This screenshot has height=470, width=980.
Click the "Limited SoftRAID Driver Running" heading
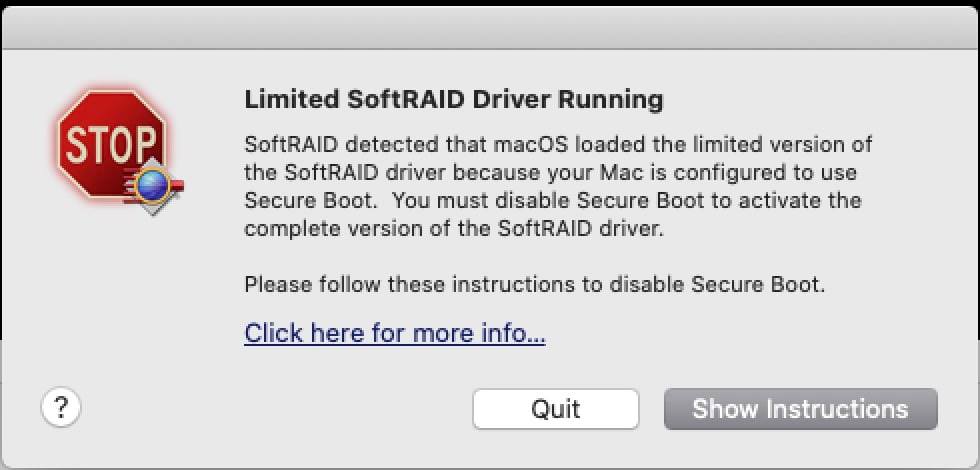pos(454,100)
